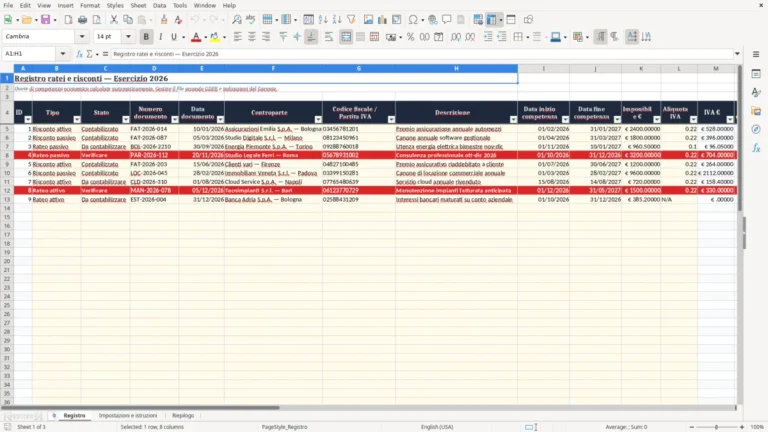Image resolution: width=768 pixels, height=432 pixels.
Task: Click the Merge and Center Cells icon
Action: coord(346,37)
